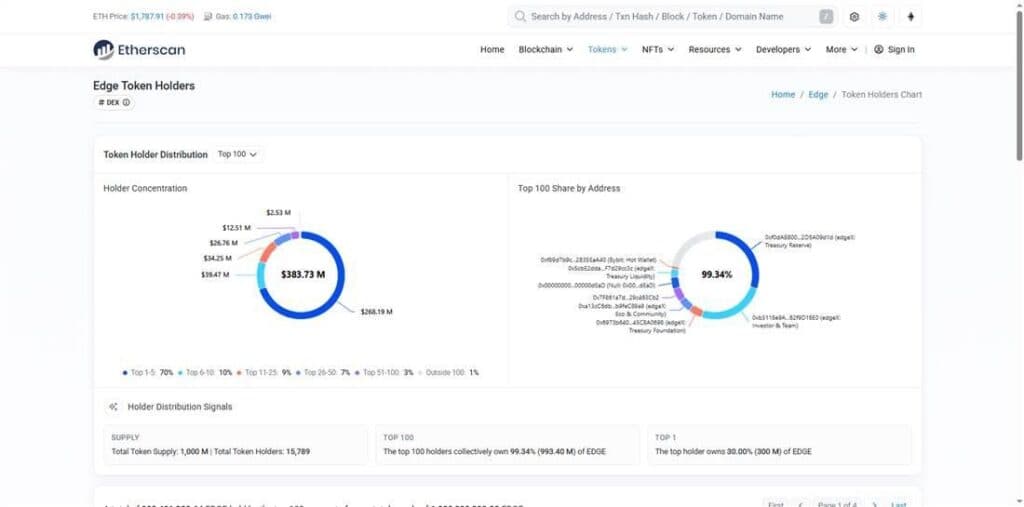Click the Top 100 Share by Address heading
This screenshot has height=507, width=1024.
569,188
